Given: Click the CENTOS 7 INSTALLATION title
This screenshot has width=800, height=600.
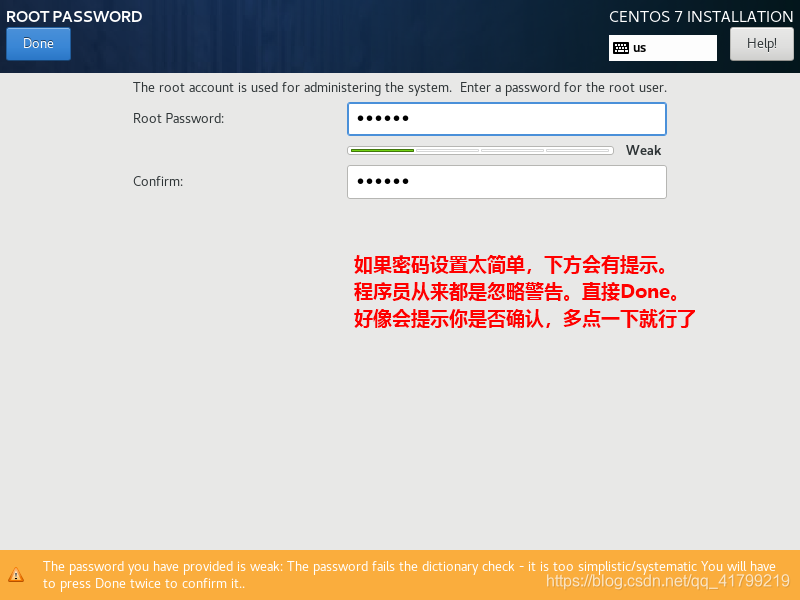Looking at the screenshot, I should point(701,17).
